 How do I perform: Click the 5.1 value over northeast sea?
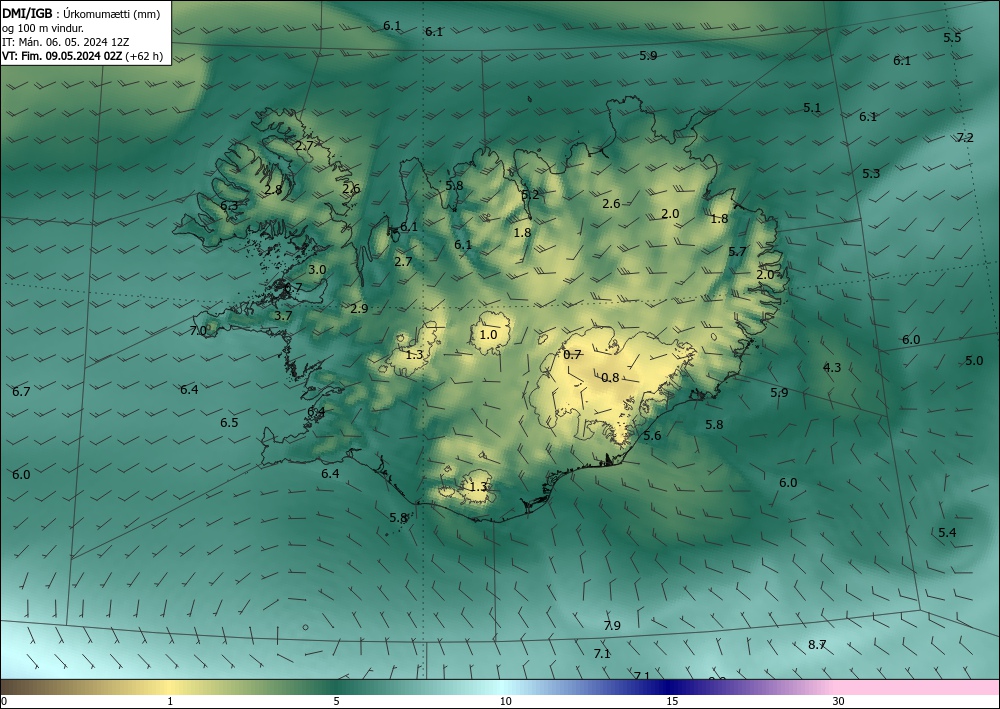click(x=812, y=108)
